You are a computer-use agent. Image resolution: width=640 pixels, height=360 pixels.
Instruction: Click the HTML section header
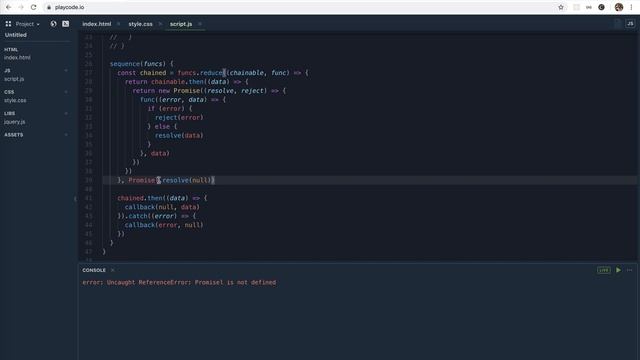click(11, 50)
